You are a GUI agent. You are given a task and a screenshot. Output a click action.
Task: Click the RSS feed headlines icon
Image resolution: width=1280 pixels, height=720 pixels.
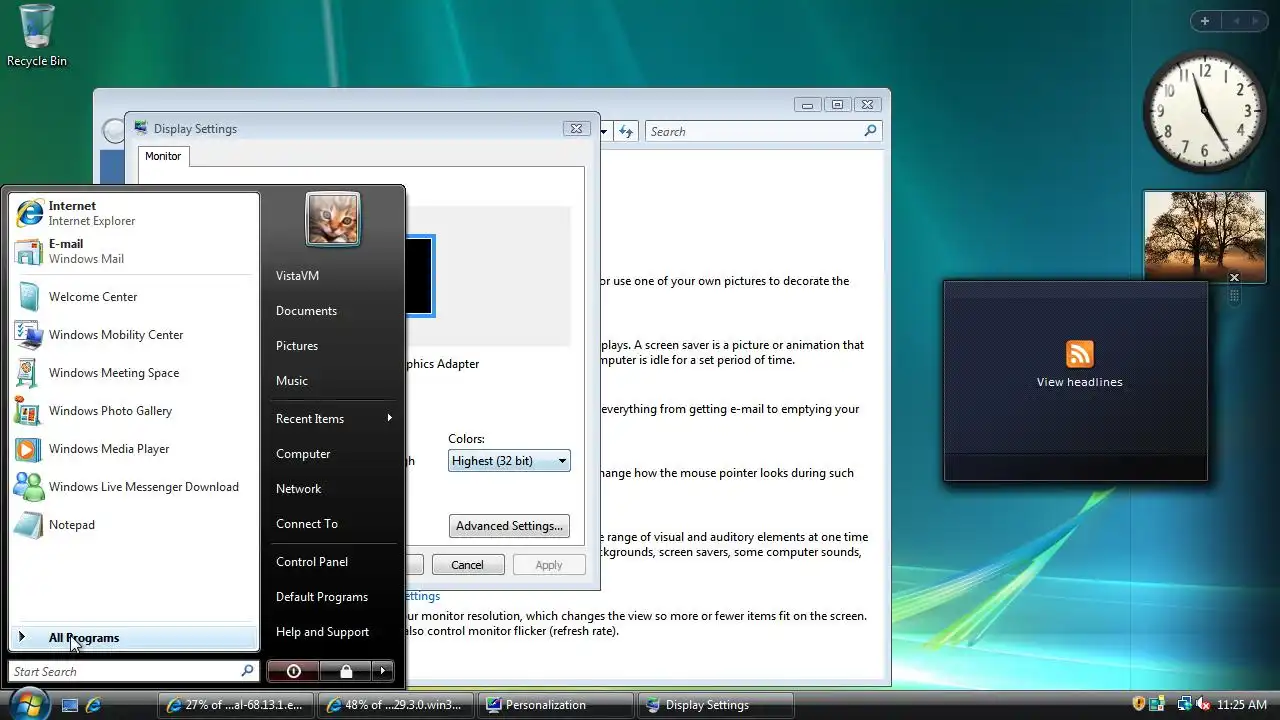(1079, 354)
